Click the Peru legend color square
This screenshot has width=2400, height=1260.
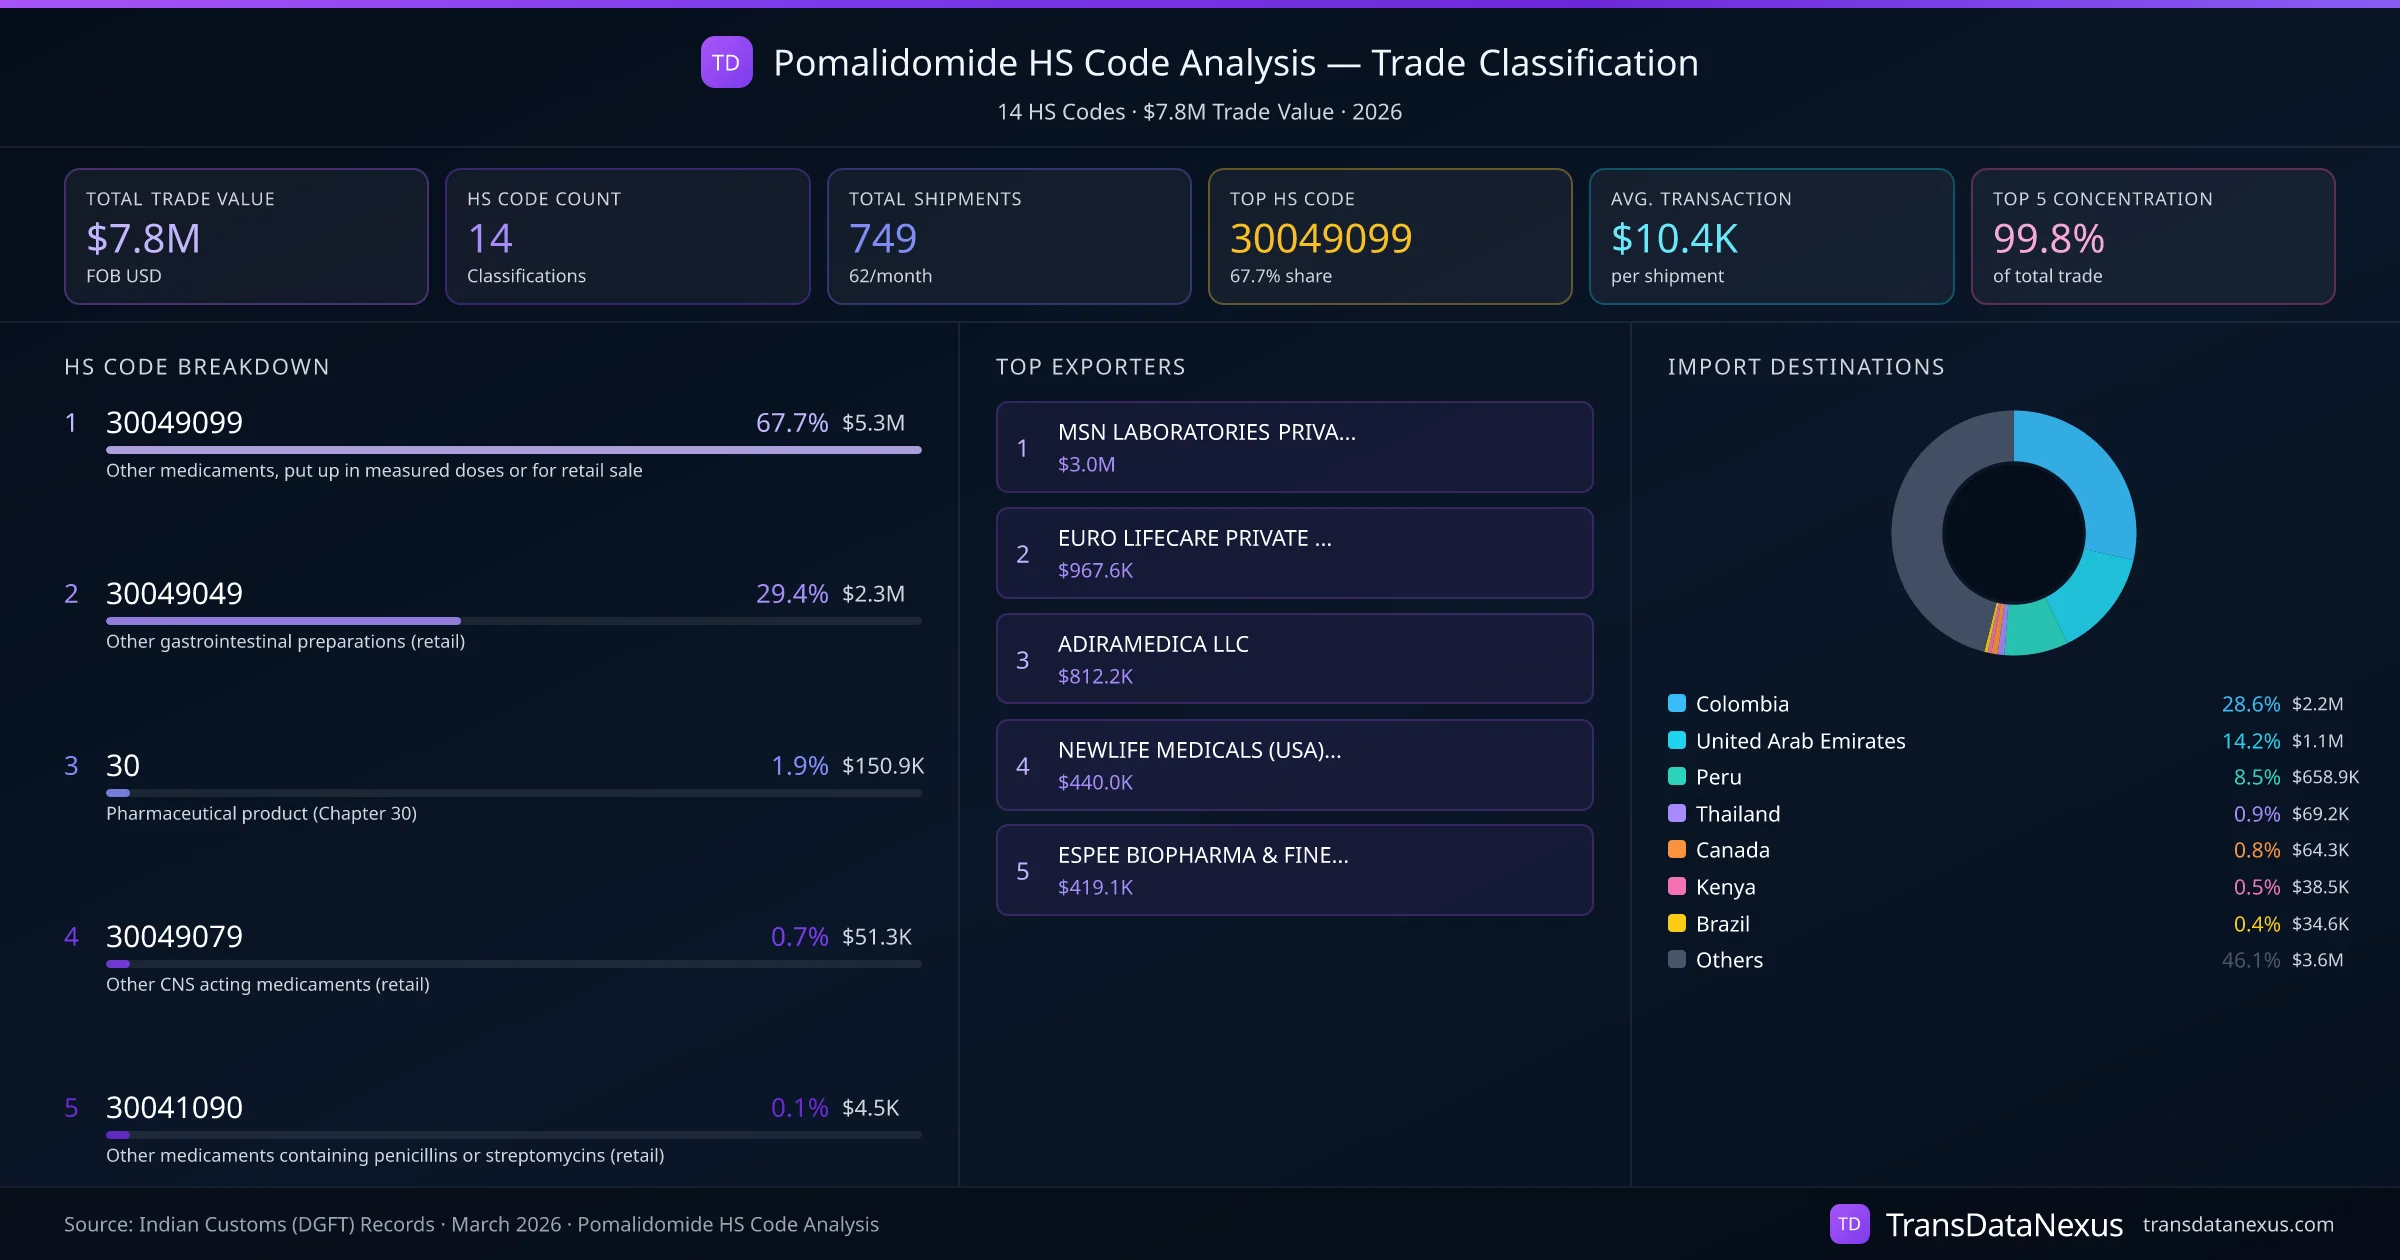pos(1677,776)
